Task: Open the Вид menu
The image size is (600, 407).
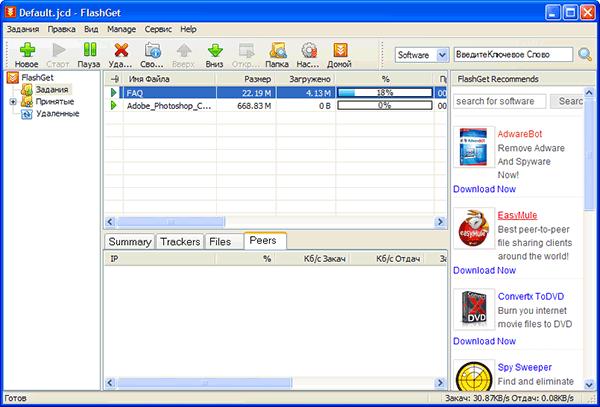Action: tap(91, 29)
